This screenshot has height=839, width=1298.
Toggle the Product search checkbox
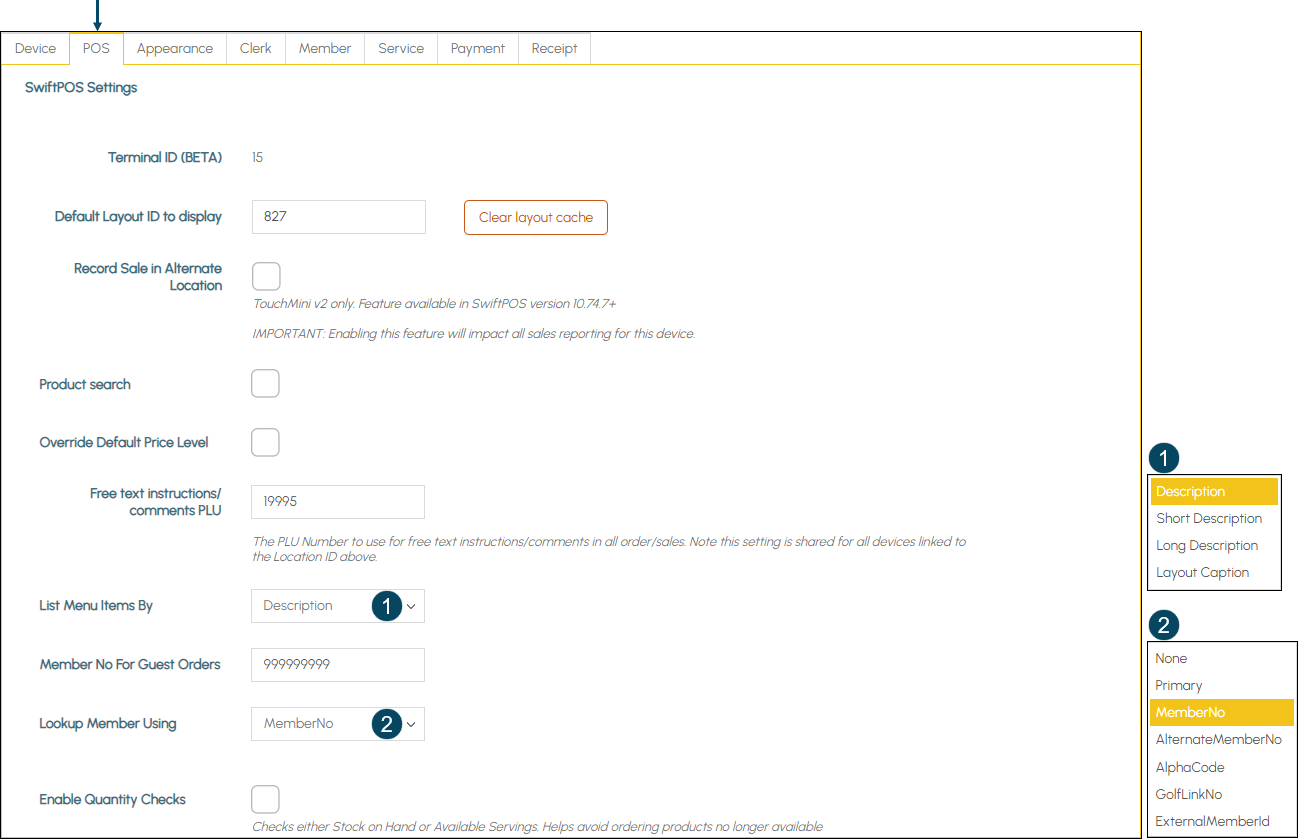point(266,384)
